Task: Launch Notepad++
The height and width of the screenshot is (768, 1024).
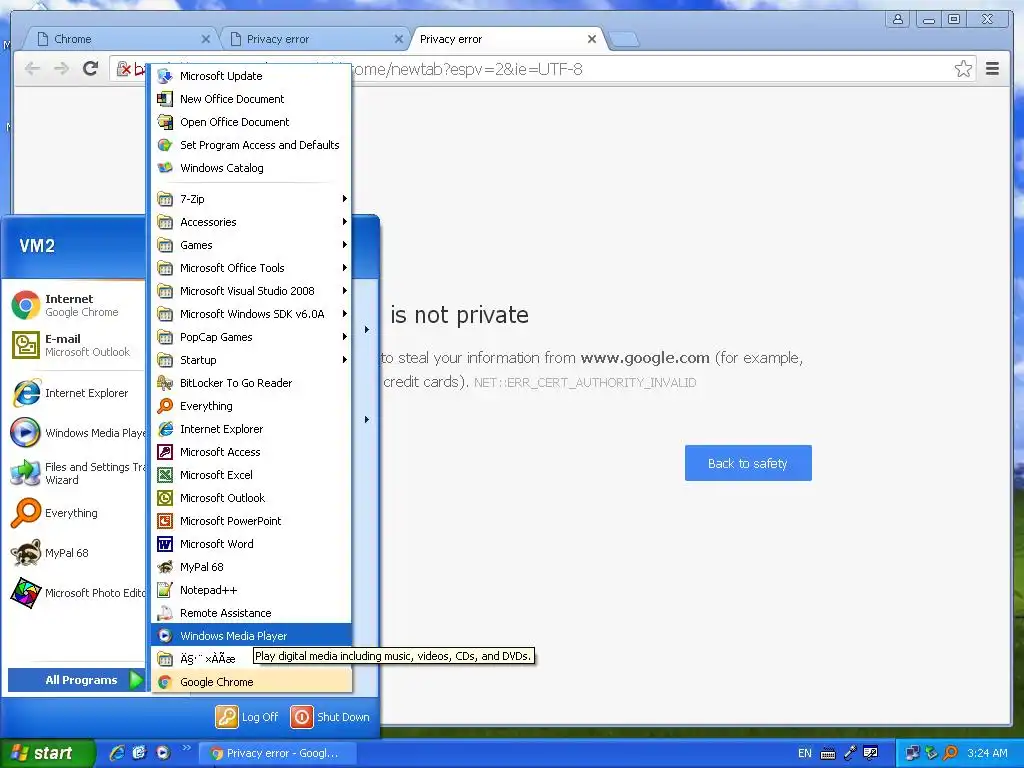Action: [251, 590]
